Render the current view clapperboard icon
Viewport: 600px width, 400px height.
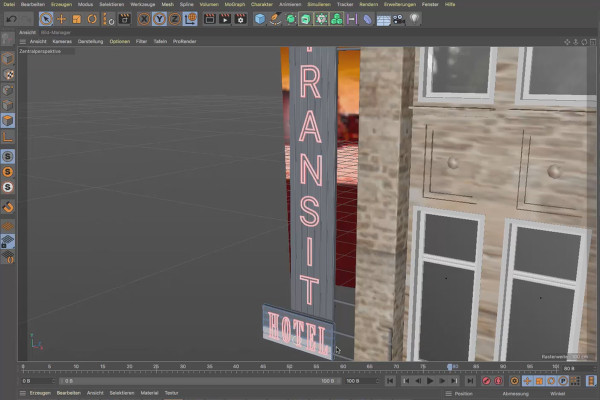click(x=209, y=19)
